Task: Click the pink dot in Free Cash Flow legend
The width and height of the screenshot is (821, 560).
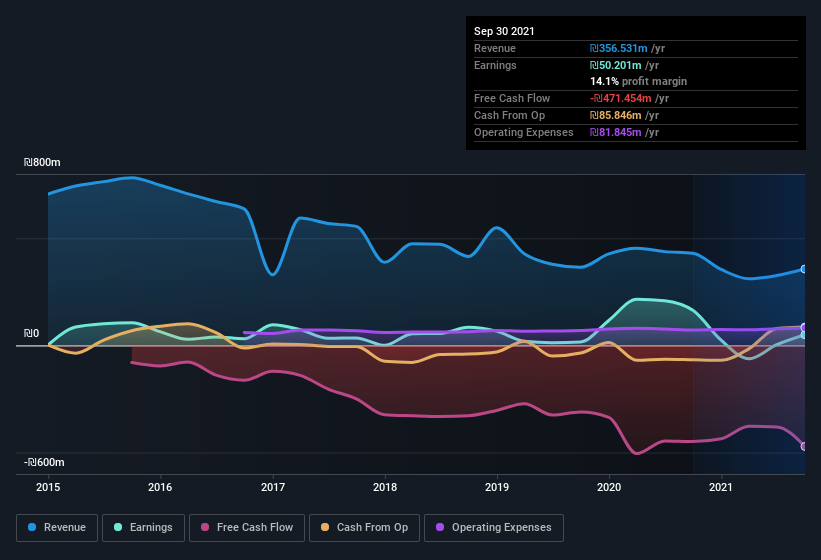Action: [x=205, y=527]
